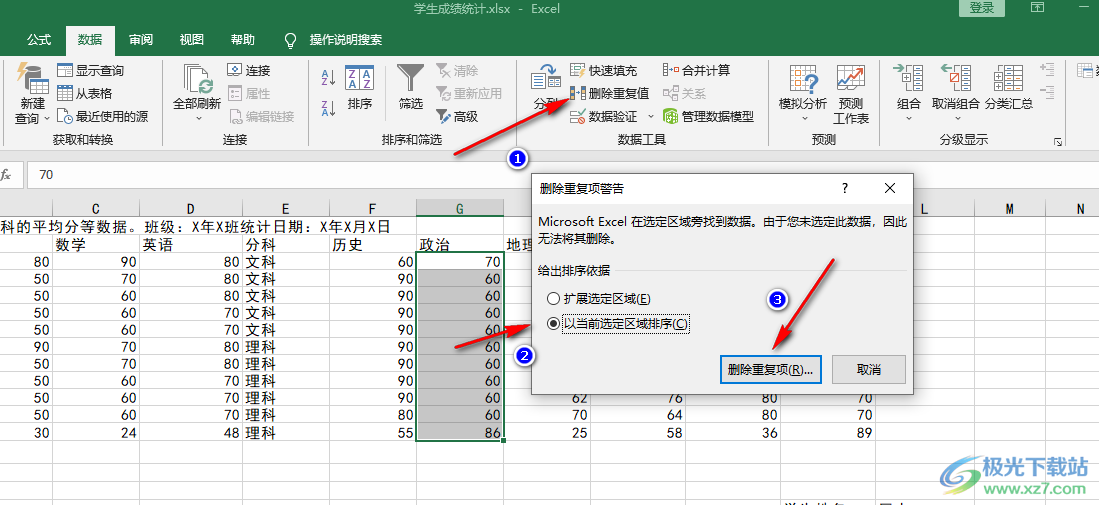Viewport: 1099px width, 505px height.
Task: Click the 英语 header cell
Action: click(x=191, y=244)
